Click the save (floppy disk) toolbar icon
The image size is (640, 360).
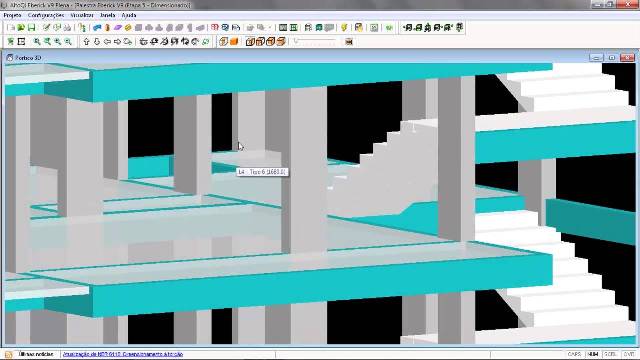click(31, 28)
